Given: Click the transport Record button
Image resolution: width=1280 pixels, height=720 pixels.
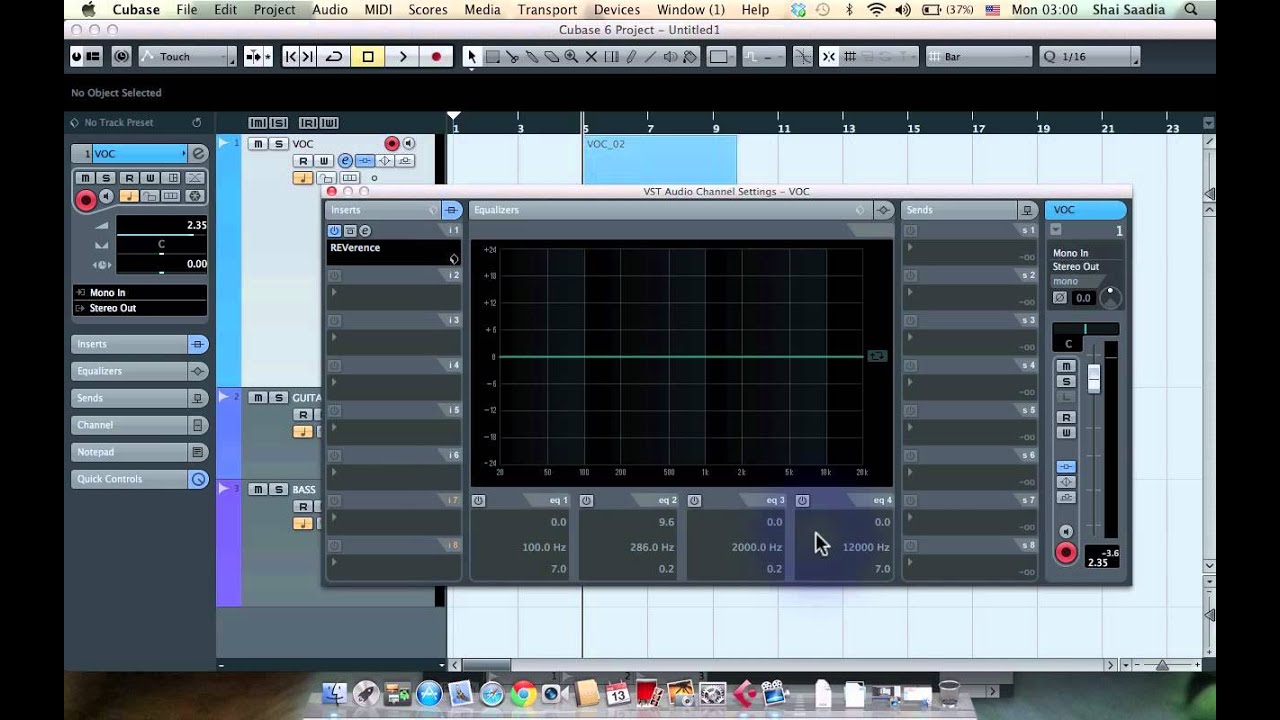Looking at the screenshot, I should pyautogui.click(x=436, y=57).
